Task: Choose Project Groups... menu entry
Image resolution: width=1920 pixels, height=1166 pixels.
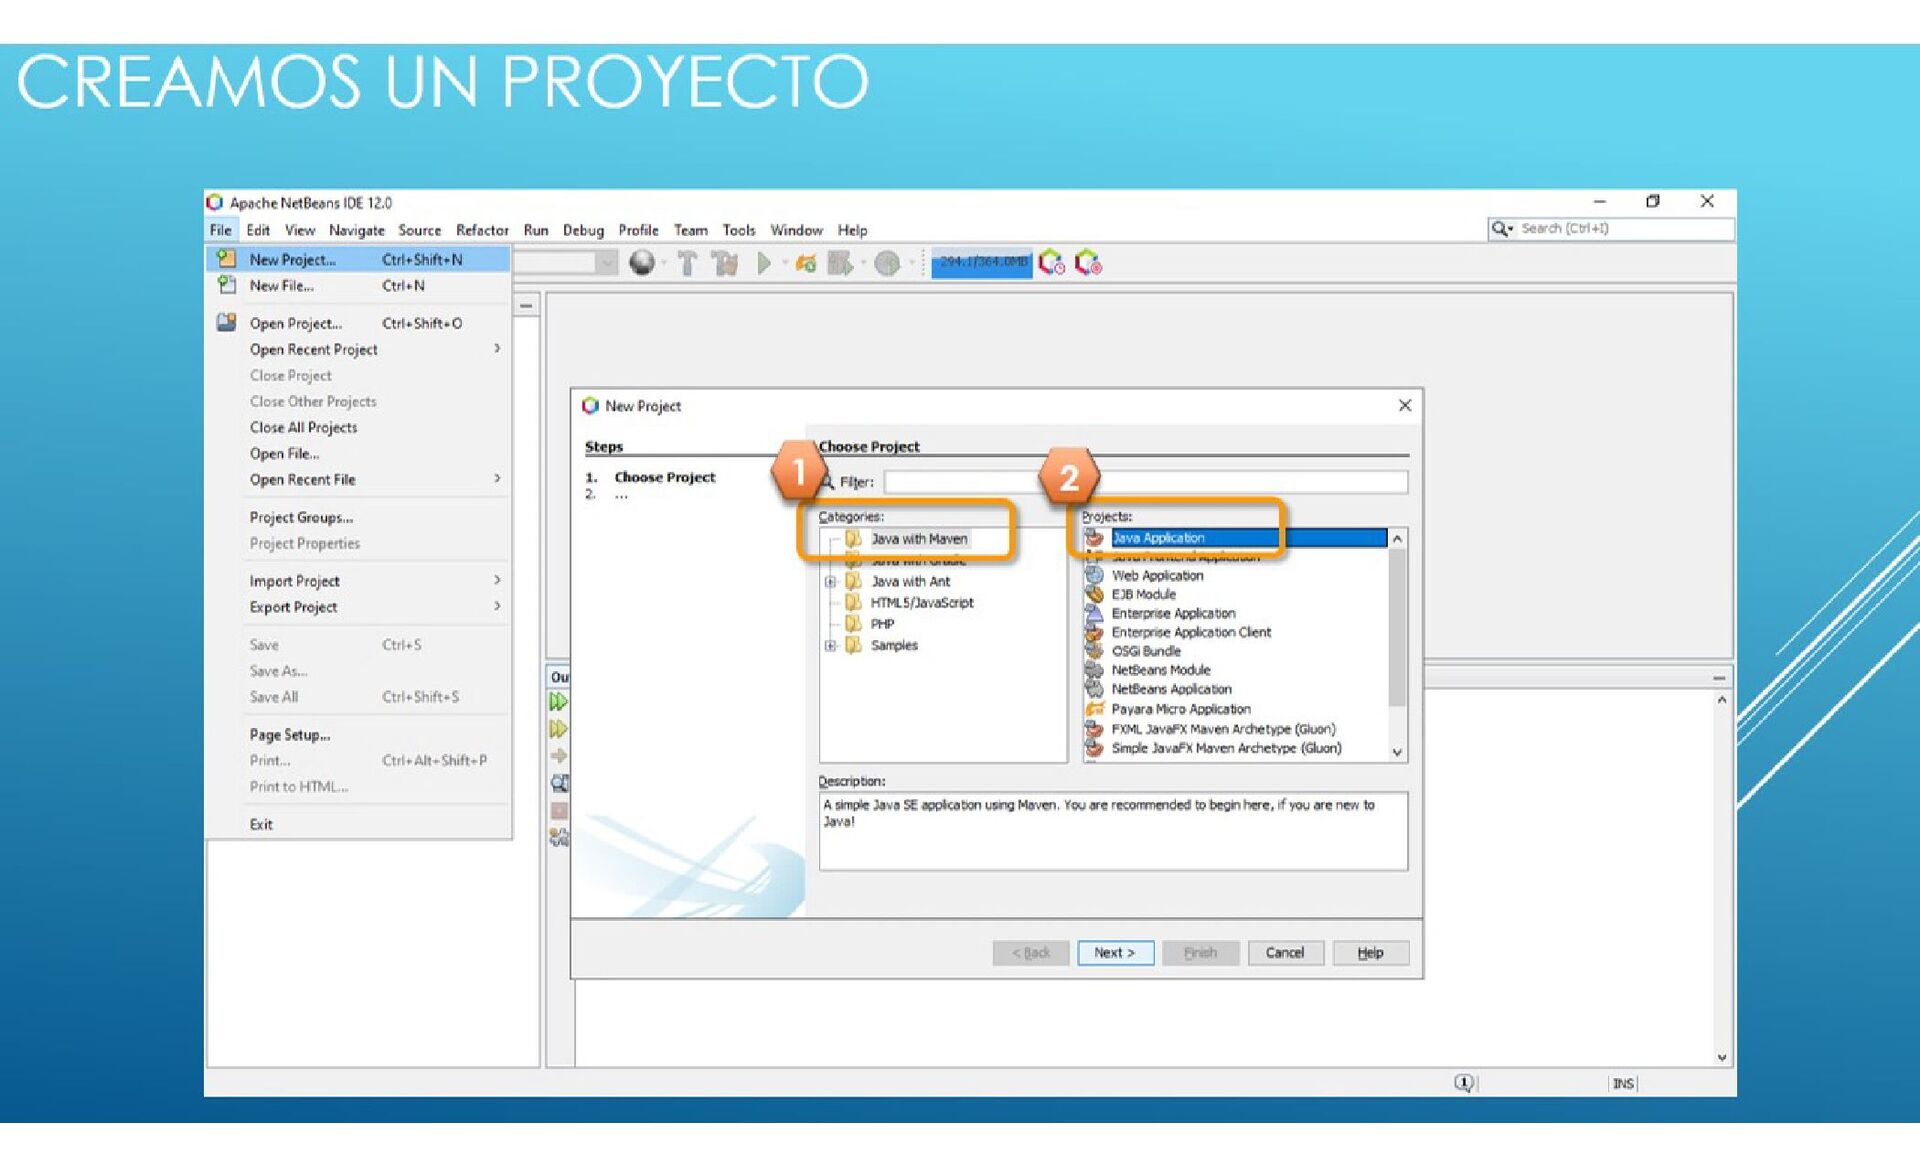Action: [x=301, y=517]
